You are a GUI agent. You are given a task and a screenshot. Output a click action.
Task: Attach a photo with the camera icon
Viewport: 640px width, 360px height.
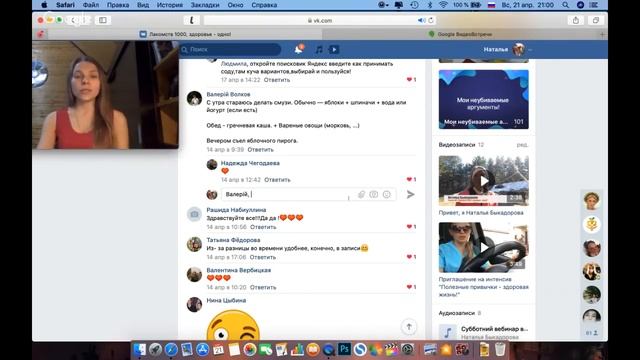click(373, 195)
